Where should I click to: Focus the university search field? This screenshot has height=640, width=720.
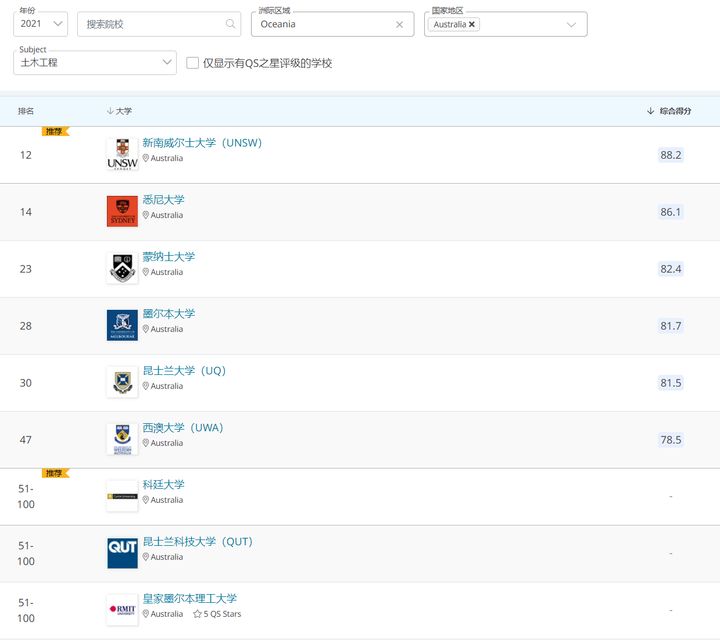tap(159, 24)
